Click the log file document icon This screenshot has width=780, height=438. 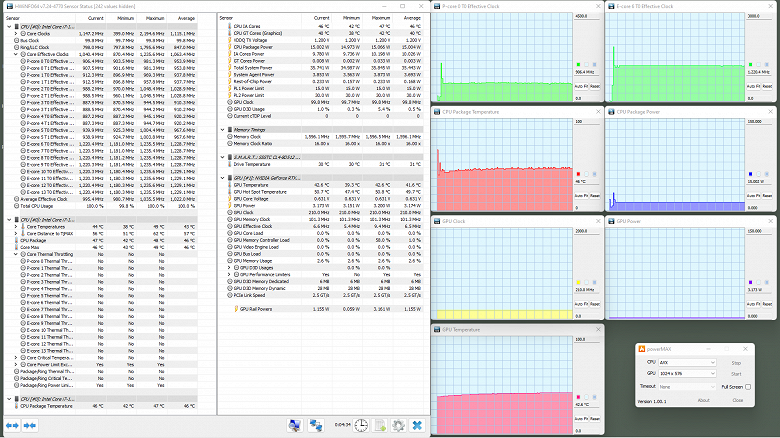pyautogui.click(x=380, y=425)
